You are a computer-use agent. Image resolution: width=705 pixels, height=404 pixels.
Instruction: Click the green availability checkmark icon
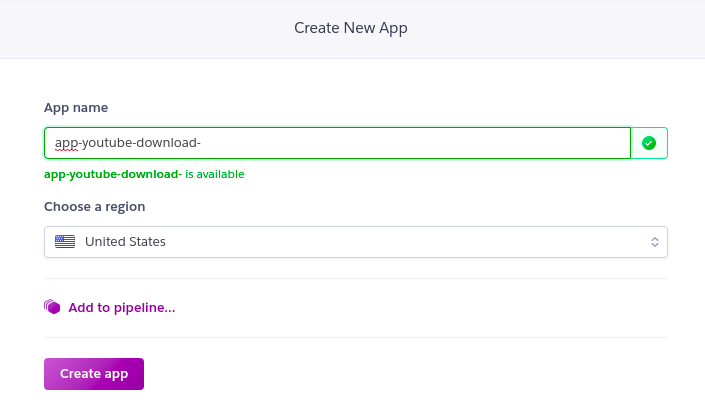tap(649, 143)
